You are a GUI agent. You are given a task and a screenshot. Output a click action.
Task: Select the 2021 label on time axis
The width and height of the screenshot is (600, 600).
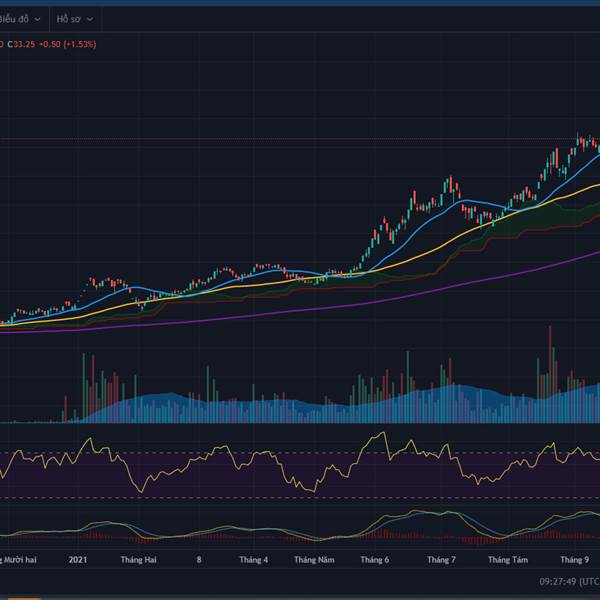pos(80,560)
